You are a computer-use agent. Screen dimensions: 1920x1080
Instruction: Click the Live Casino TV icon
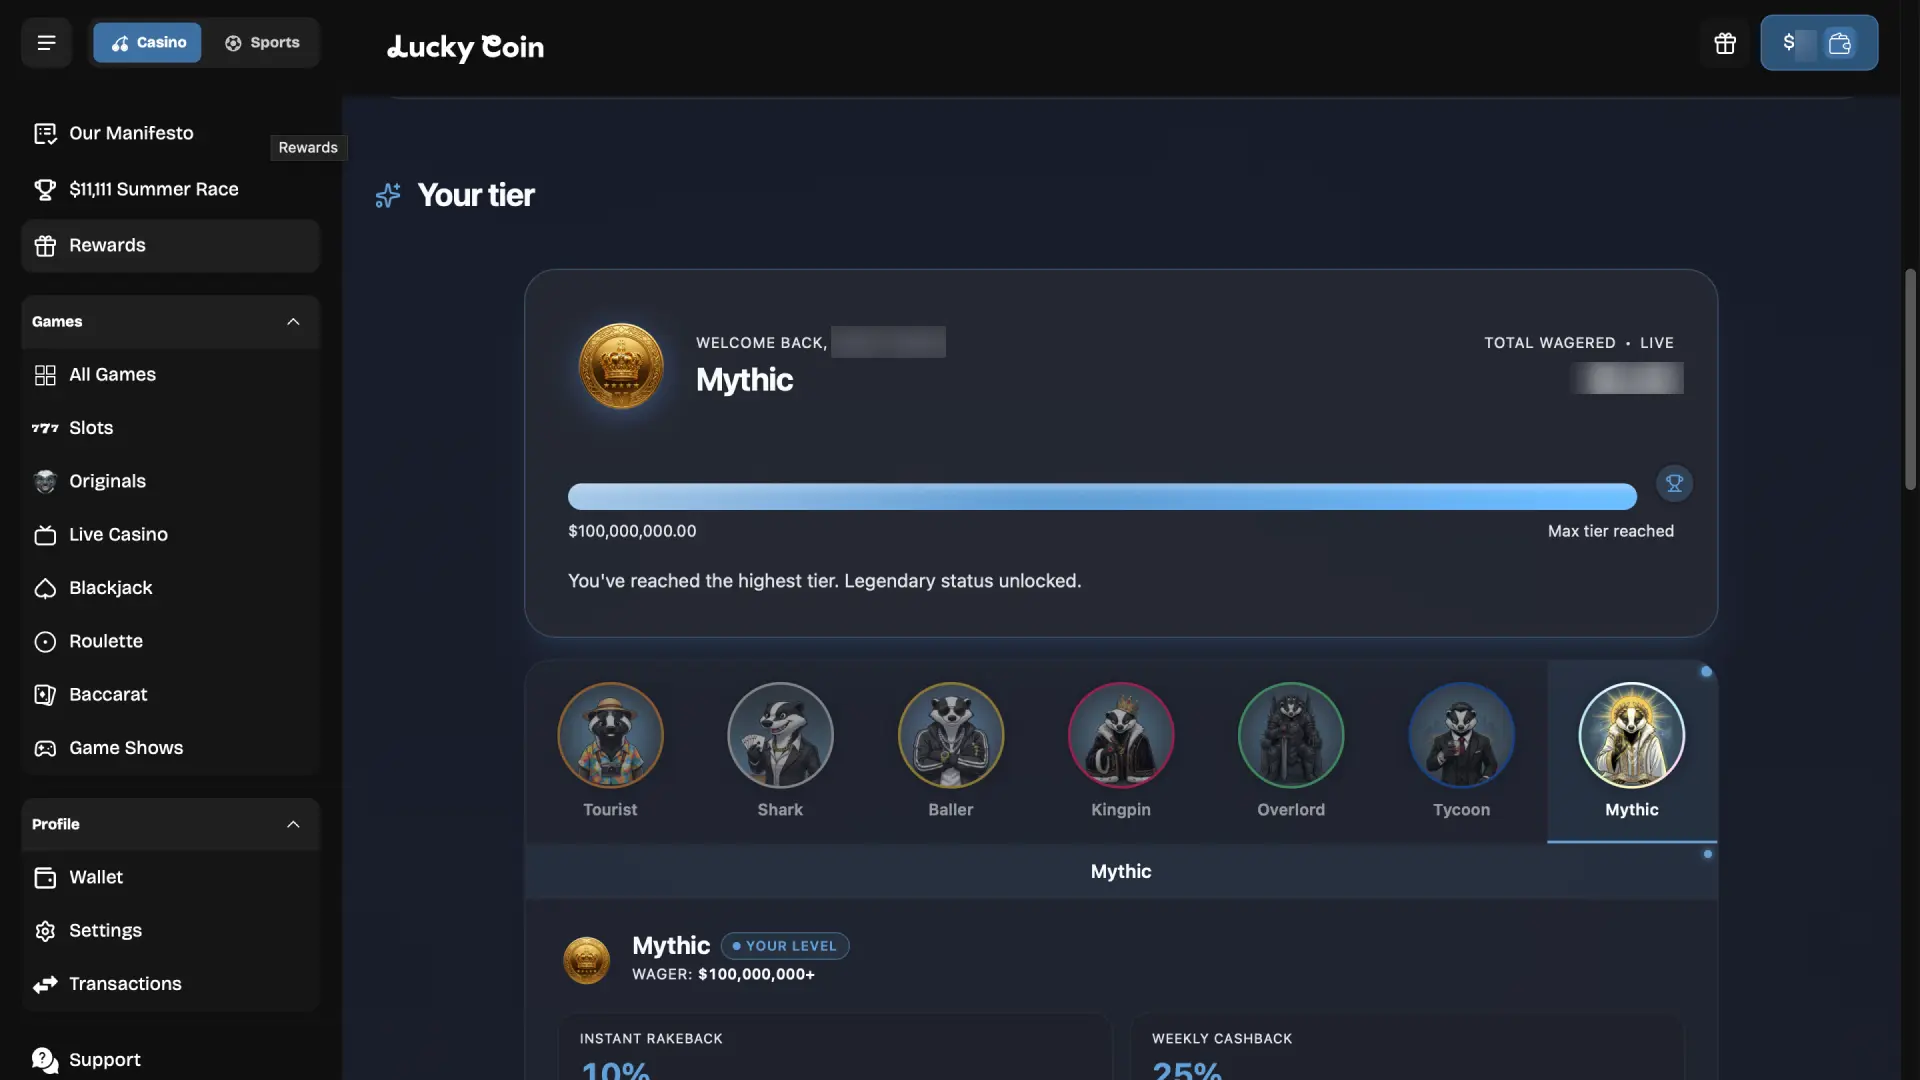click(45, 535)
